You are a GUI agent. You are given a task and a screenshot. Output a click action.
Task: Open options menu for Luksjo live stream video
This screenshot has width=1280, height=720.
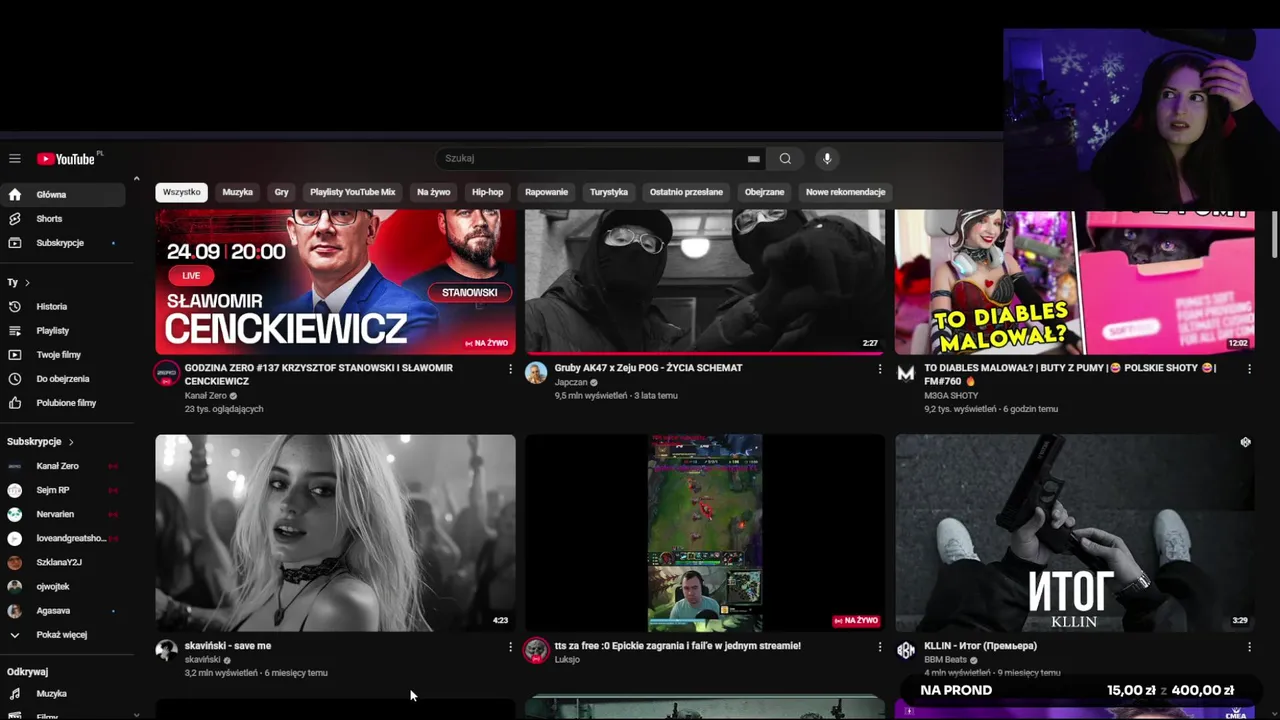[x=880, y=647]
